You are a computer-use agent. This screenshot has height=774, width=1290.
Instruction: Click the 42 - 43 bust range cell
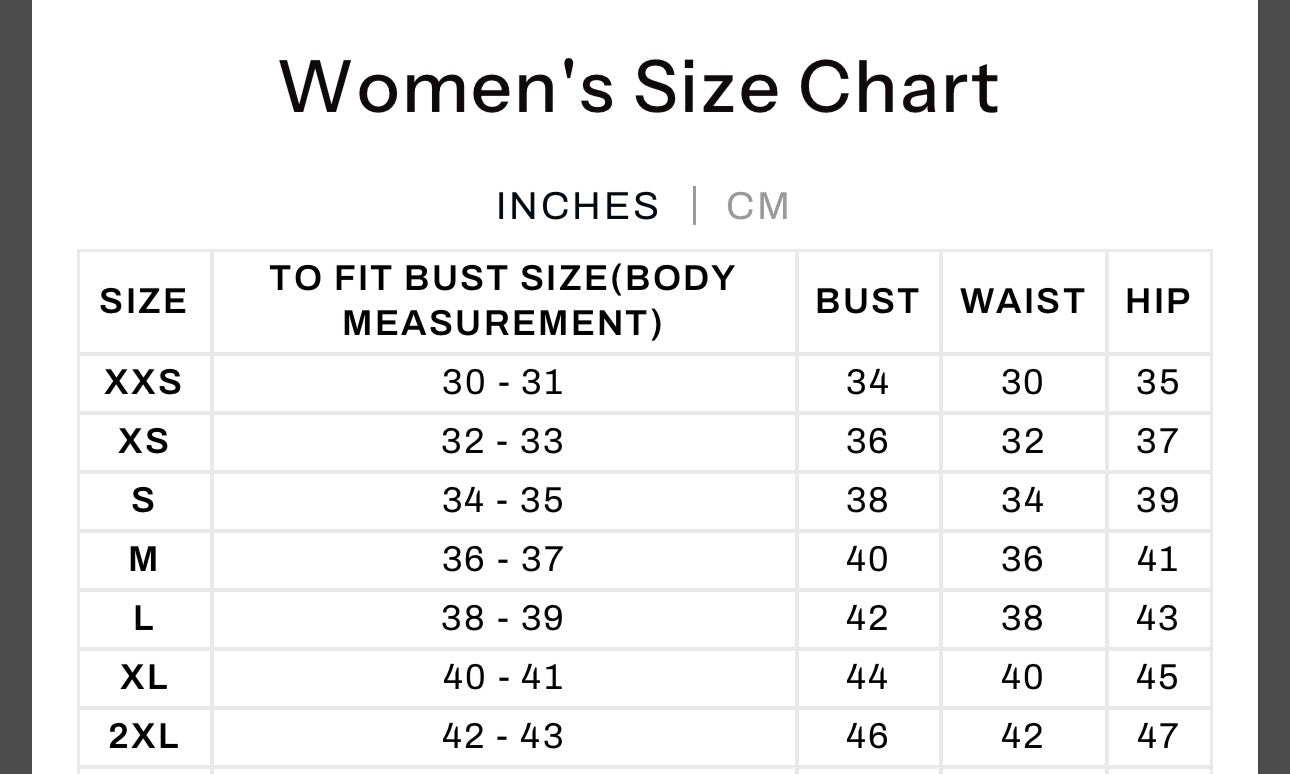(503, 736)
